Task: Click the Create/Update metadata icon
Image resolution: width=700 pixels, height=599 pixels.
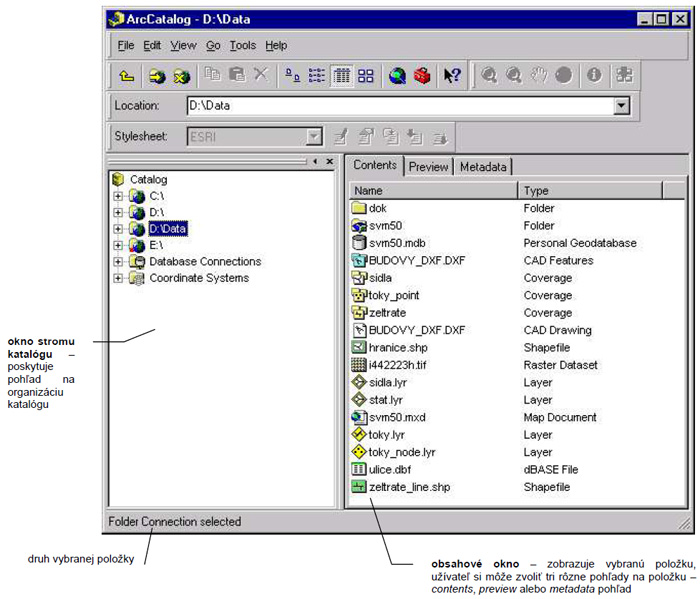Action: (391, 137)
